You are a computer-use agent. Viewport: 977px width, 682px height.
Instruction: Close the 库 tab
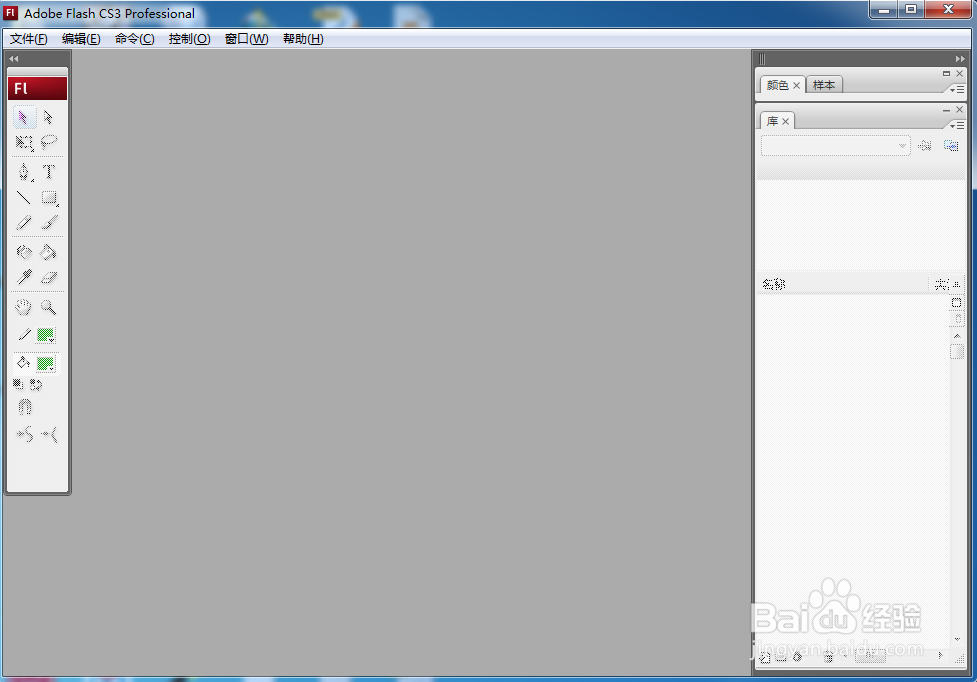click(786, 121)
